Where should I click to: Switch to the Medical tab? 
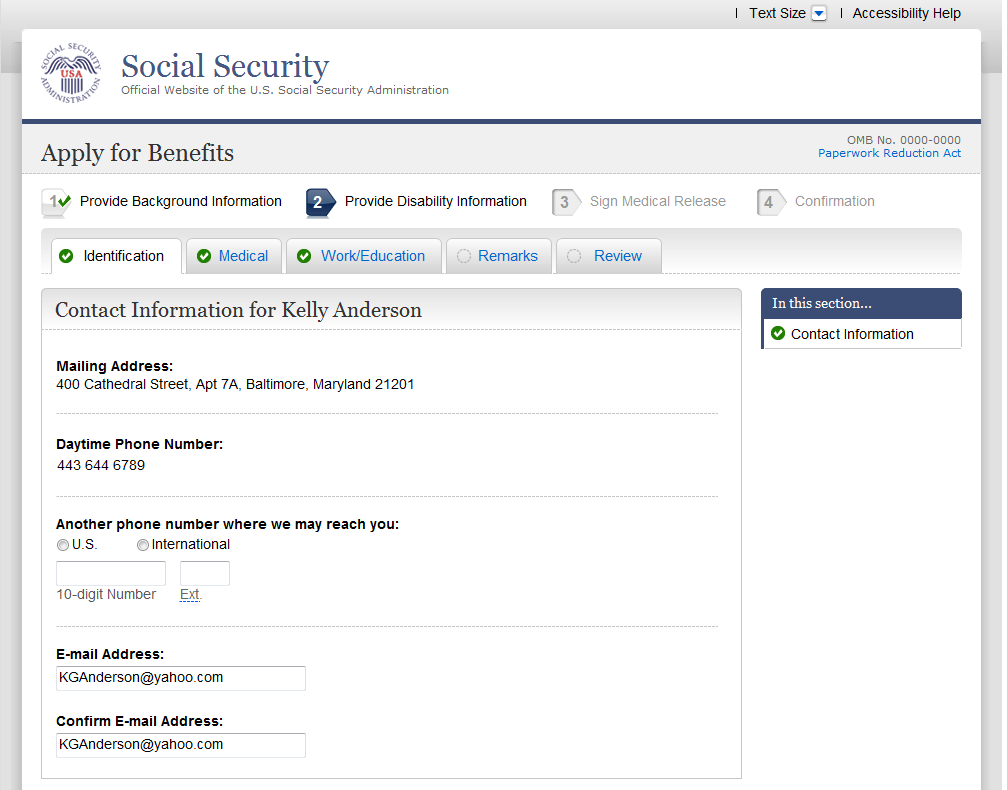[x=243, y=256]
